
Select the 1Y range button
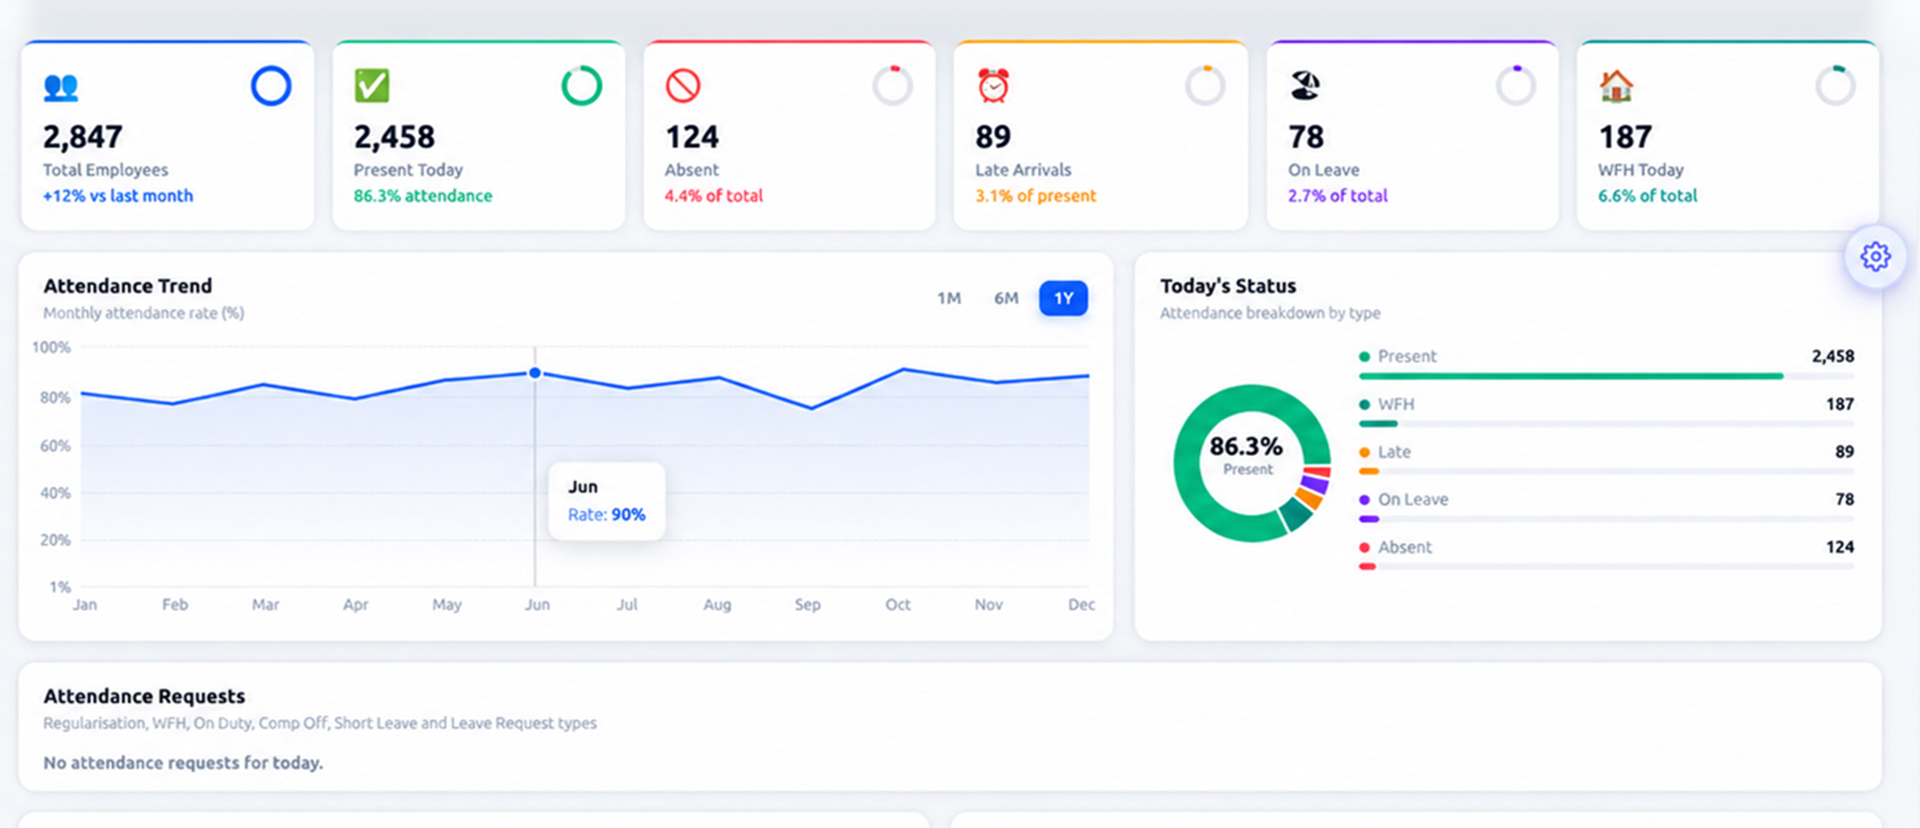1063,298
